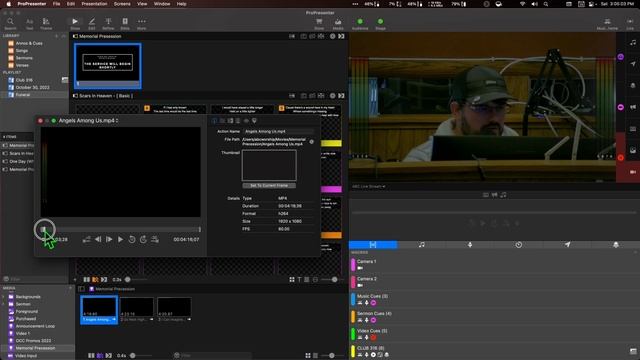
Task: Open macOS Spotlight search icon
Action: pos(546,4)
